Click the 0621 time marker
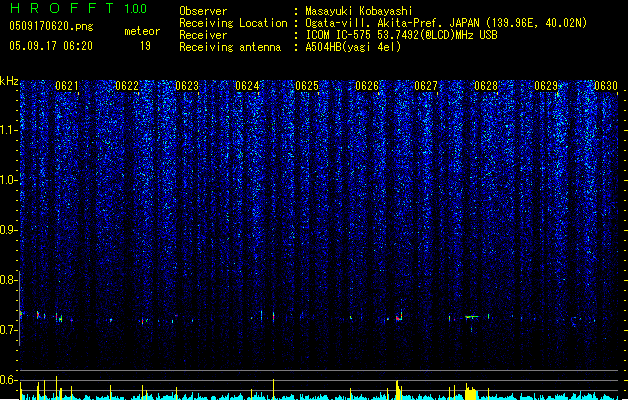 67,86
